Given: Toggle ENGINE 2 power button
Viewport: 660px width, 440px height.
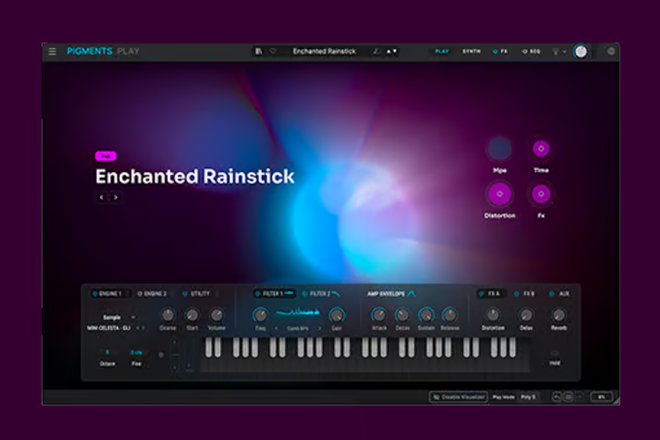Looking at the screenshot, I should coord(139,293).
